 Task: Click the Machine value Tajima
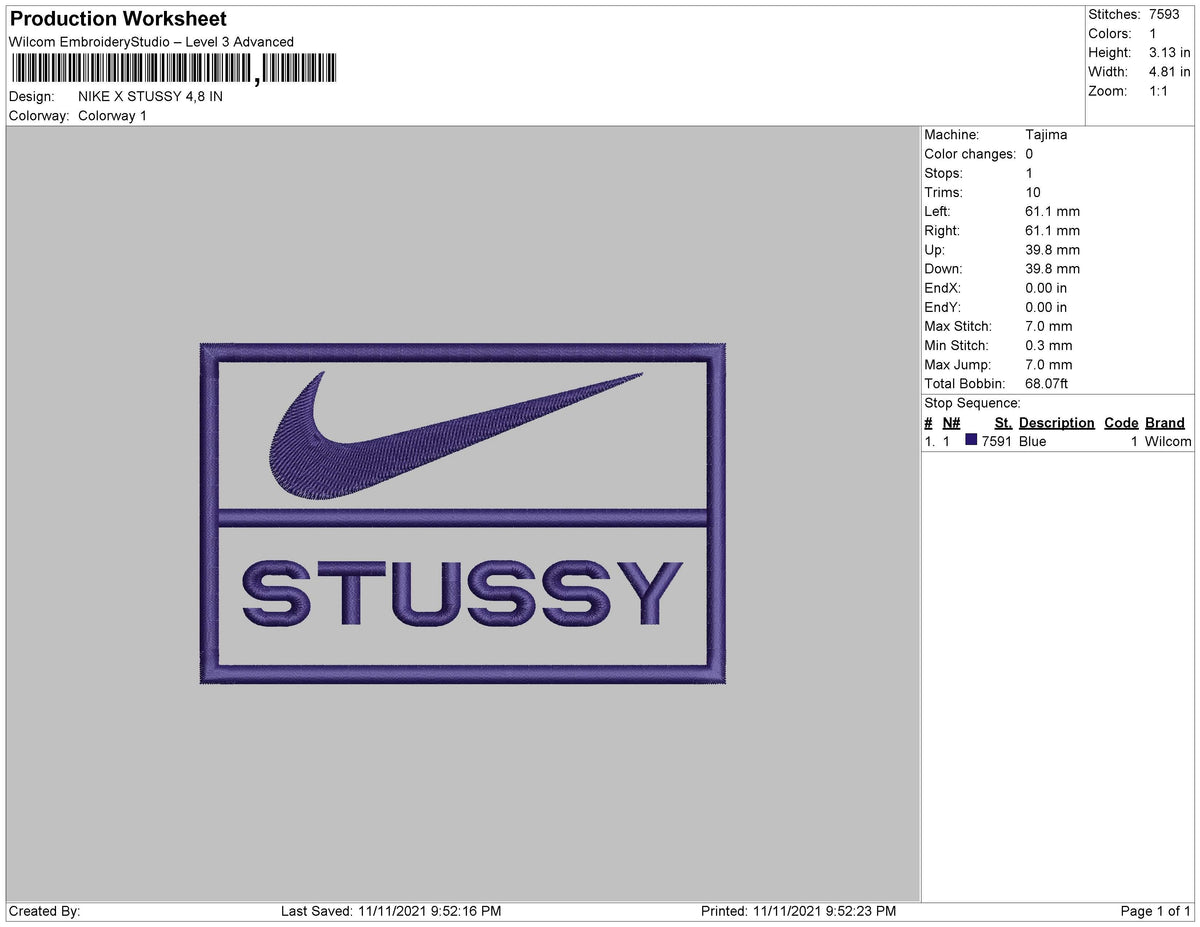(x=1046, y=135)
